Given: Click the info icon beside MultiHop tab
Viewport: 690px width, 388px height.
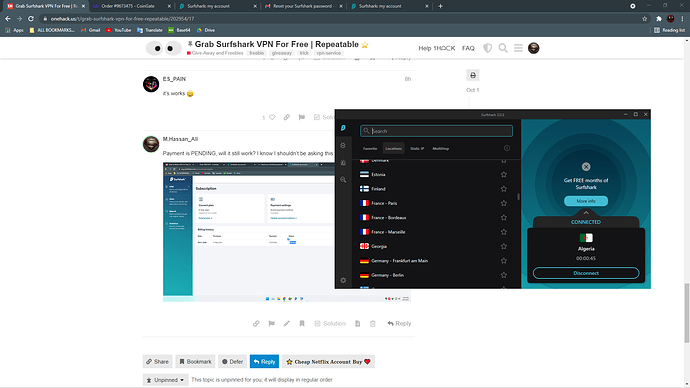Looking at the screenshot, I should pos(507,148).
